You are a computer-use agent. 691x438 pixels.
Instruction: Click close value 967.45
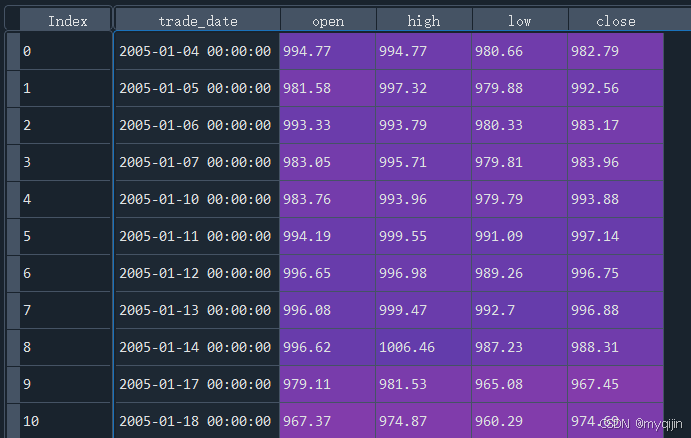[616, 384]
